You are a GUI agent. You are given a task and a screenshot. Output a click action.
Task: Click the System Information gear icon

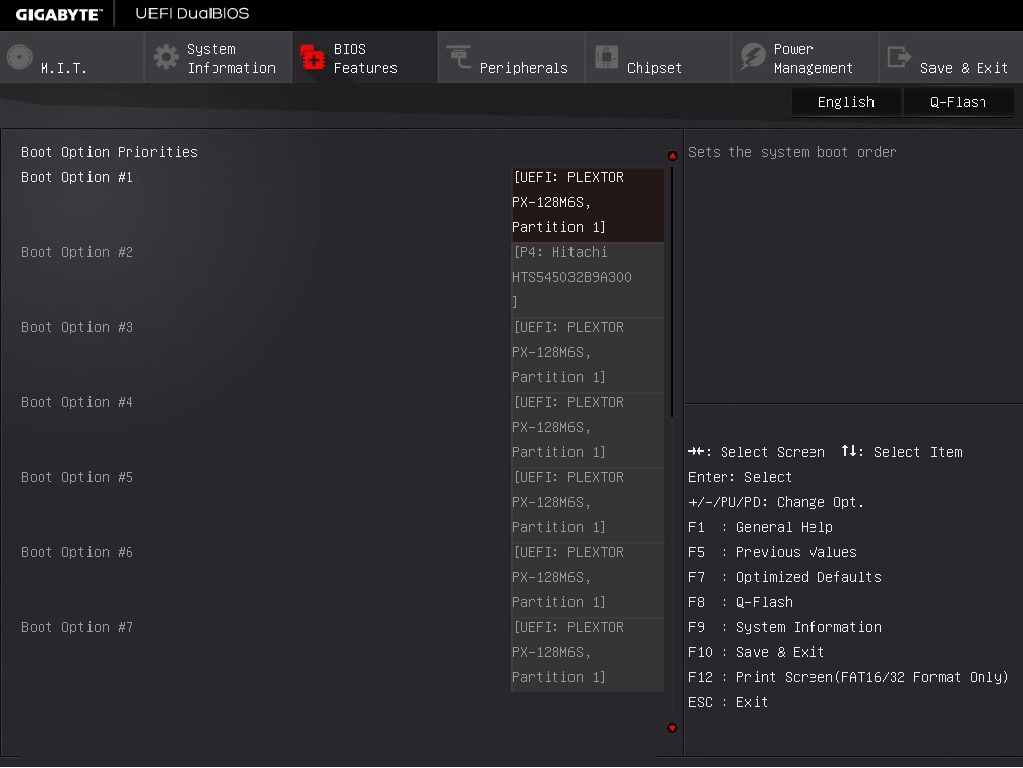point(166,58)
